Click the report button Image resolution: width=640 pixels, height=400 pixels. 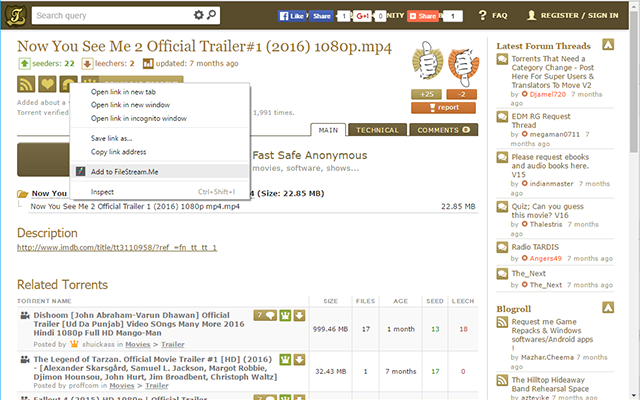[443, 107]
